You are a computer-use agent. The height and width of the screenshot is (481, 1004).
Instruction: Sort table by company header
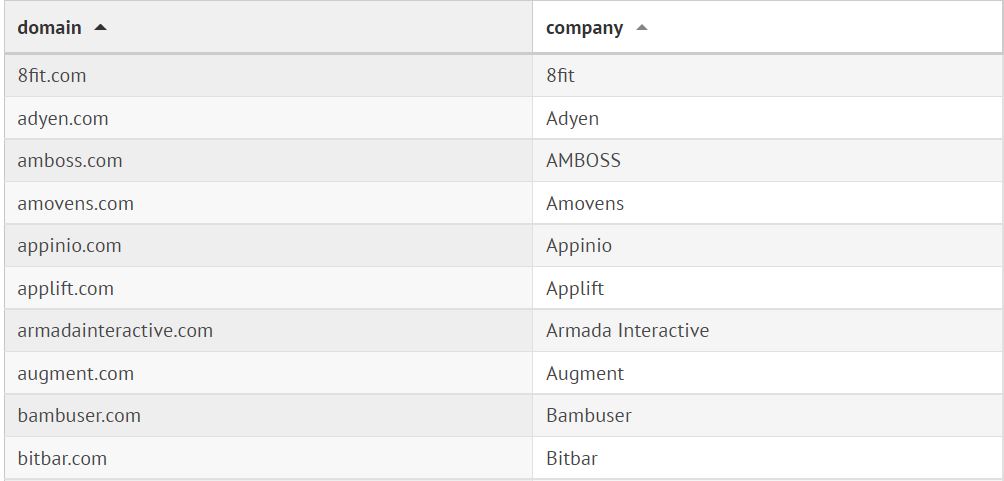[584, 28]
